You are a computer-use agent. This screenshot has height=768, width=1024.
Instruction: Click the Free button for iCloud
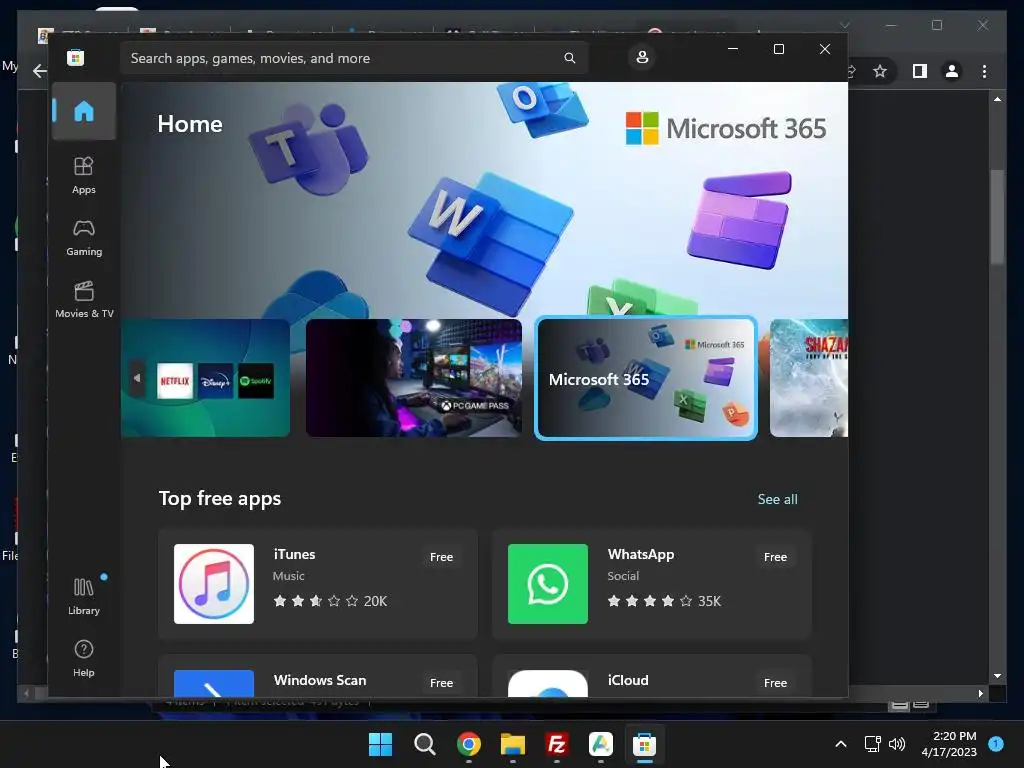pyautogui.click(x=775, y=682)
